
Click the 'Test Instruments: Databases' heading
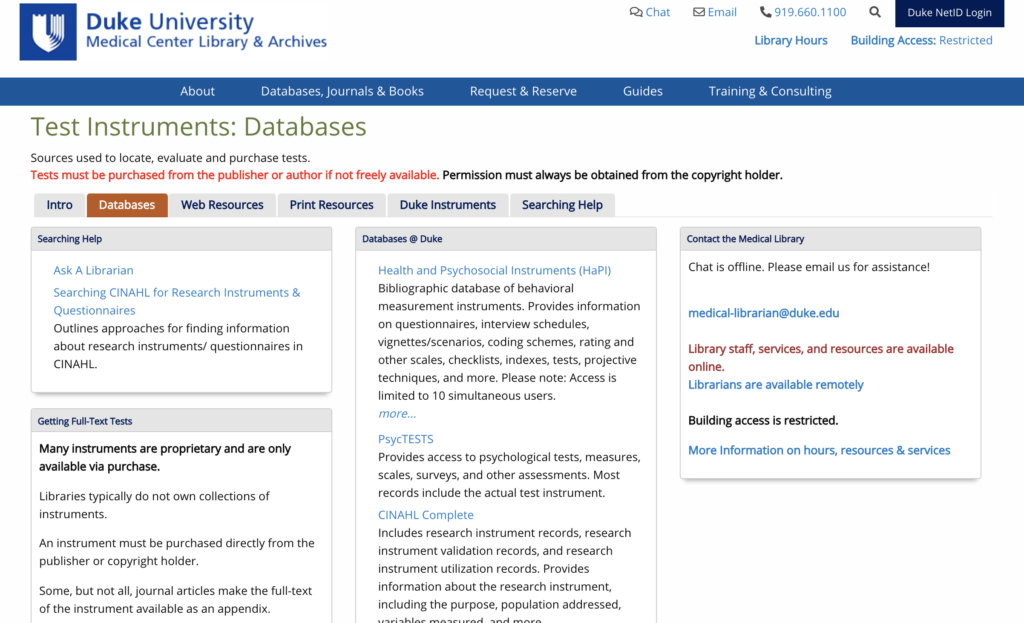coord(199,127)
